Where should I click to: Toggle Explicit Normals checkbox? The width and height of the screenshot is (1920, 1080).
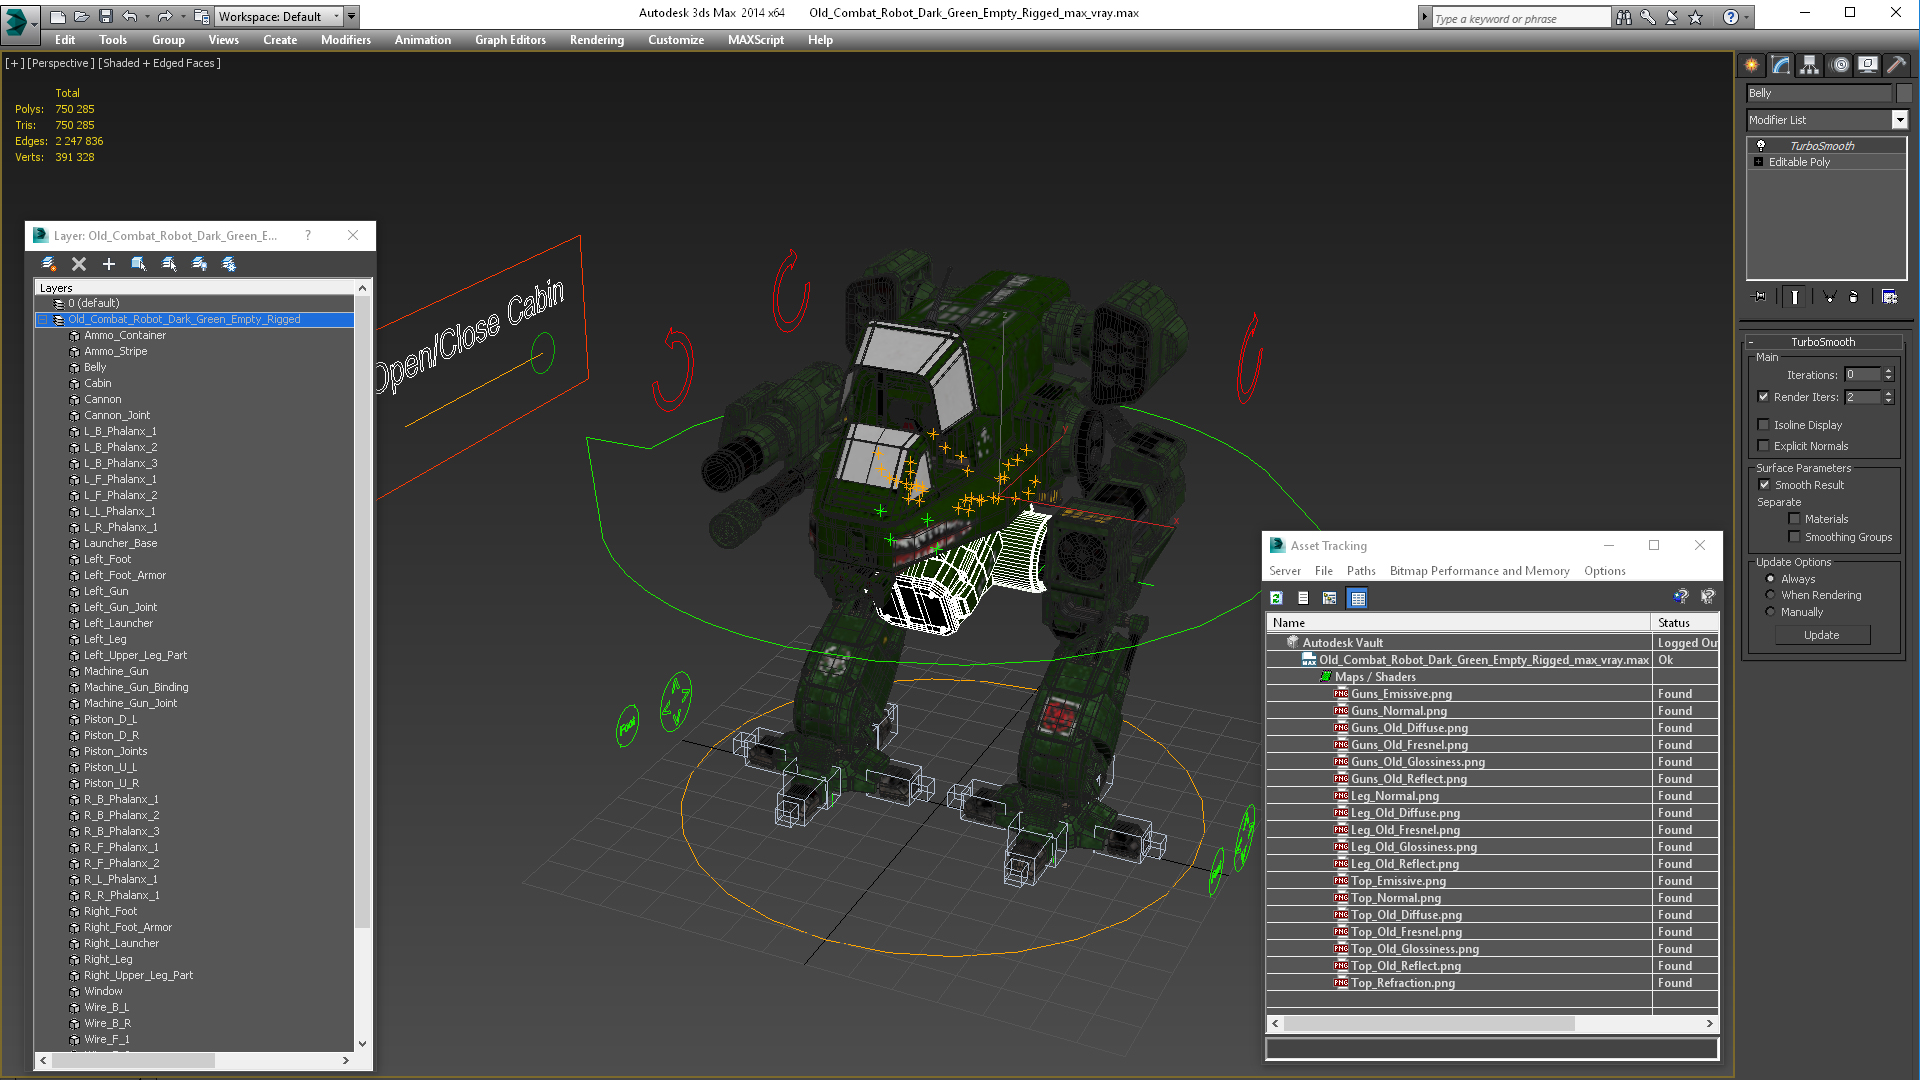pos(1764,446)
